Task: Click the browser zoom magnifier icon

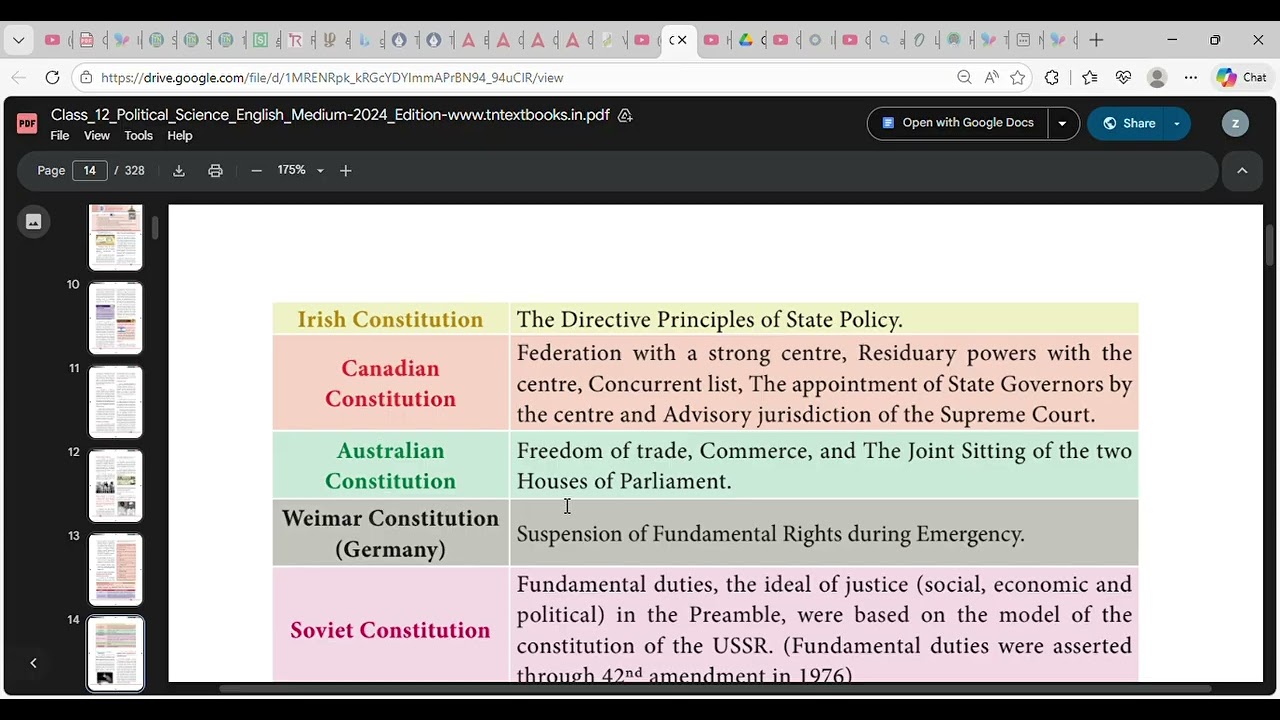Action: click(x=964, y=77)
